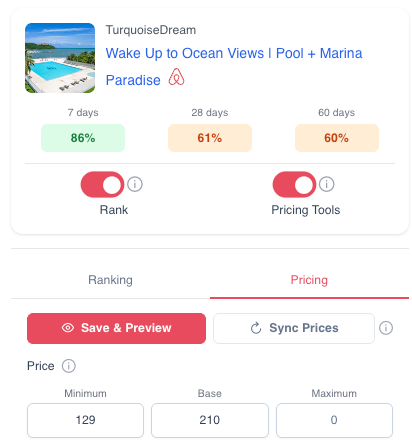Click the eye icon on Save & Preview
This screenshot has width=412, height=446.
[68, 328]
